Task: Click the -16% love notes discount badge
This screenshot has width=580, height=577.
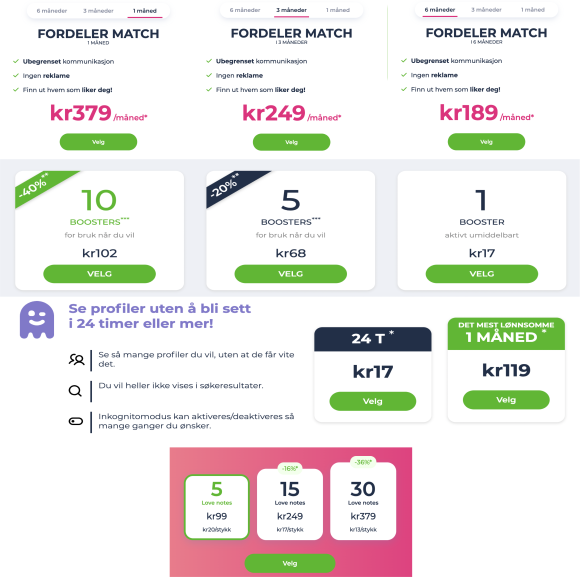Action: (x=290, y=468)
